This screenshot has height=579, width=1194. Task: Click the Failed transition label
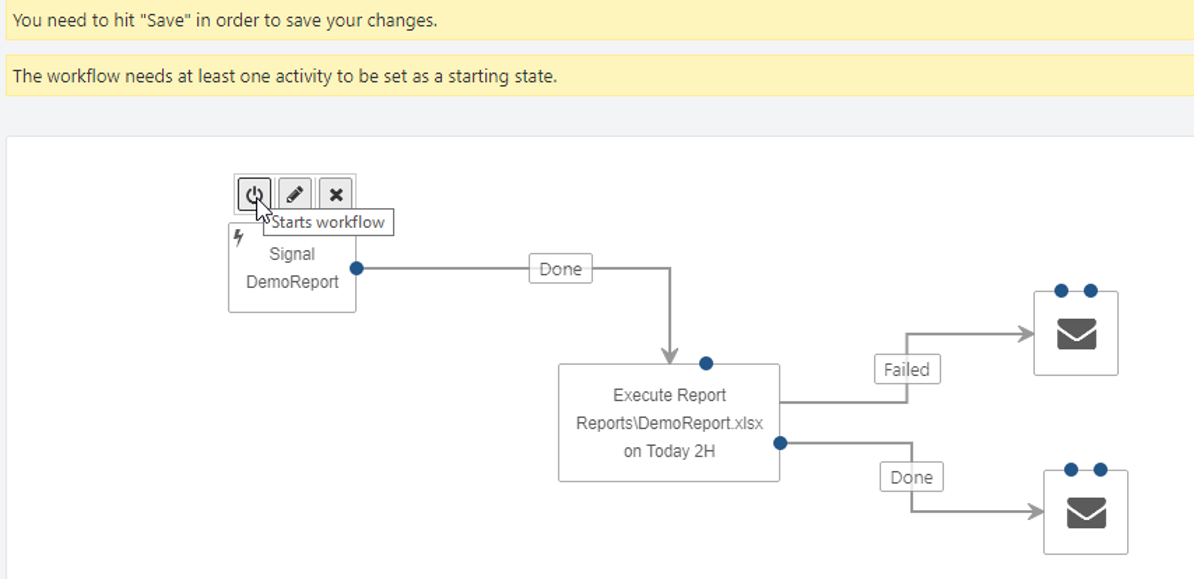click(907, 369)
